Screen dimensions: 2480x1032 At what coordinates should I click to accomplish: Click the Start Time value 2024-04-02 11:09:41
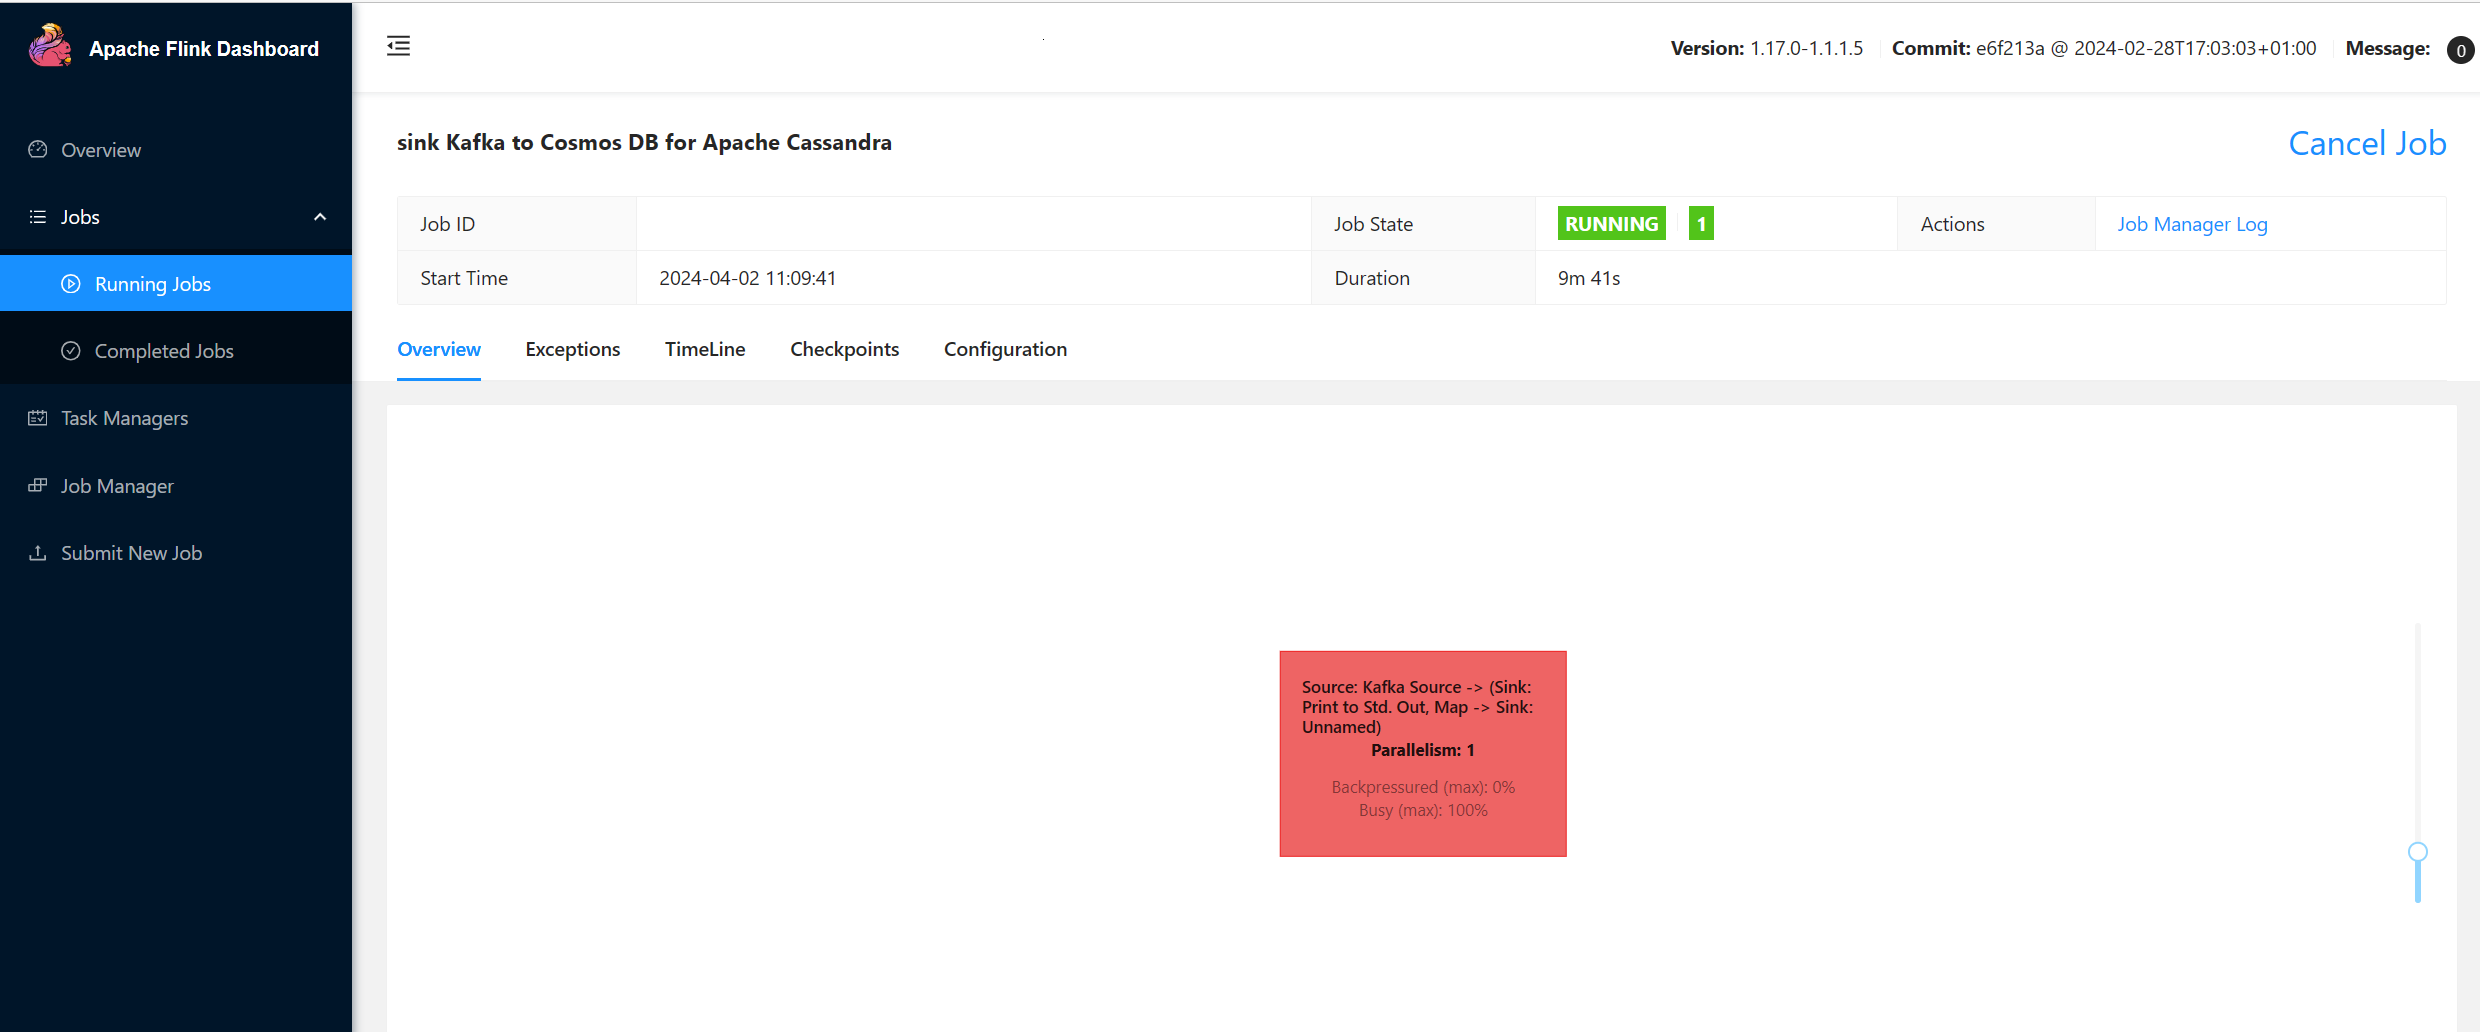coord(747,278)
